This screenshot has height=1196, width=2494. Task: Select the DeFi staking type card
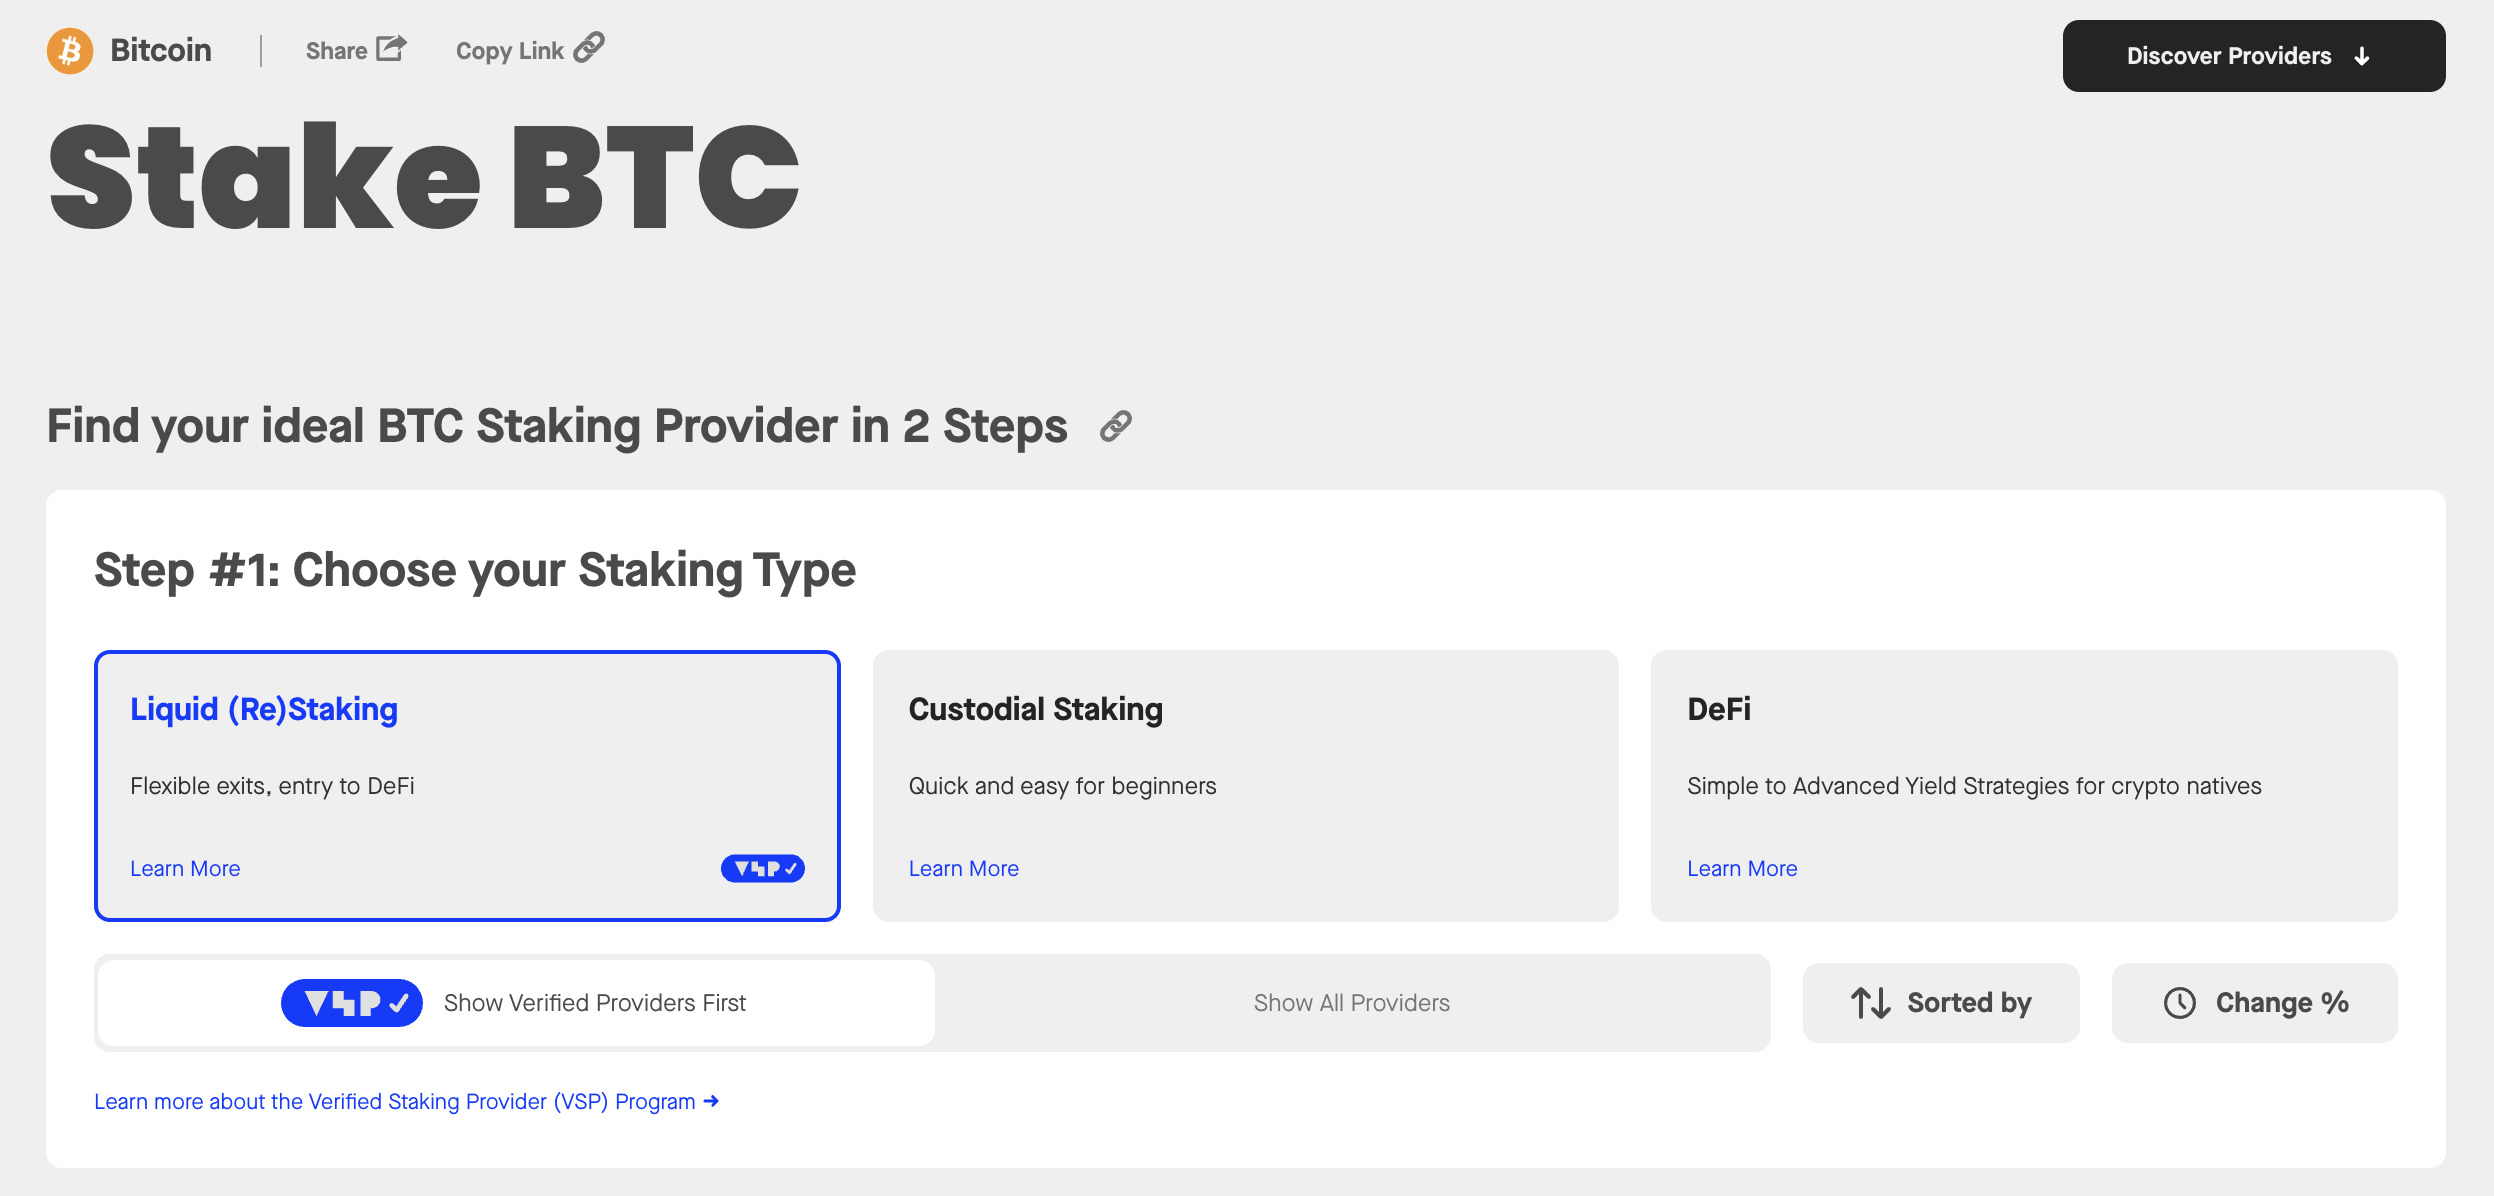click(2024, 786)
